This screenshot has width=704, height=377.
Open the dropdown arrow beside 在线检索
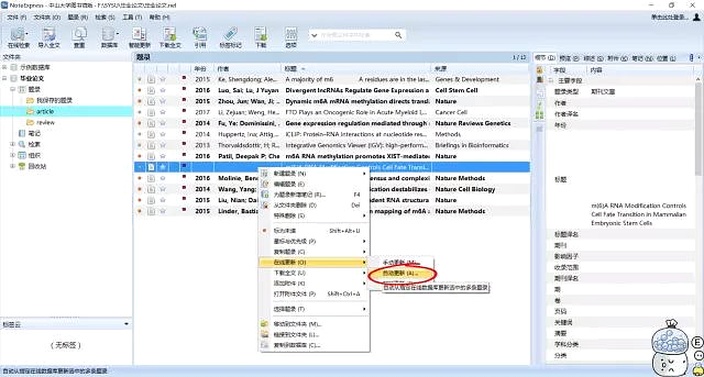(x=27, y=34)
